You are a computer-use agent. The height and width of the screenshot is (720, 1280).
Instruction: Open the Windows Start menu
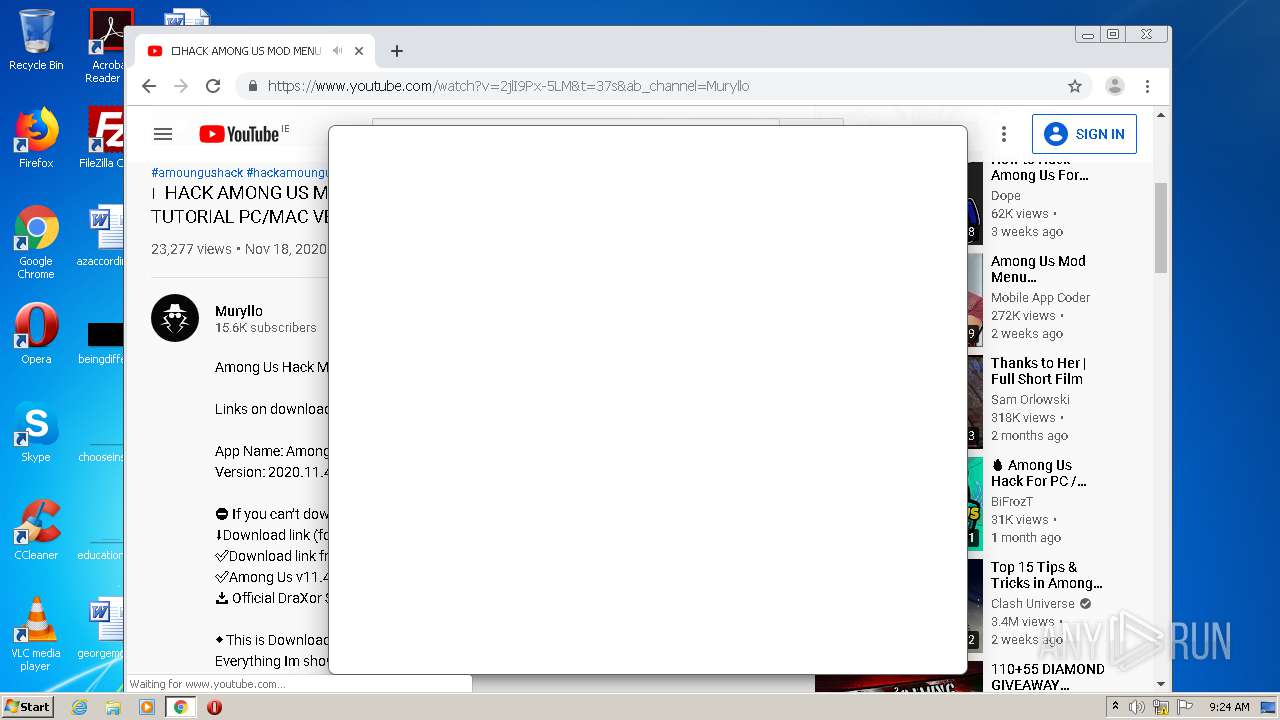click(28, 707)
